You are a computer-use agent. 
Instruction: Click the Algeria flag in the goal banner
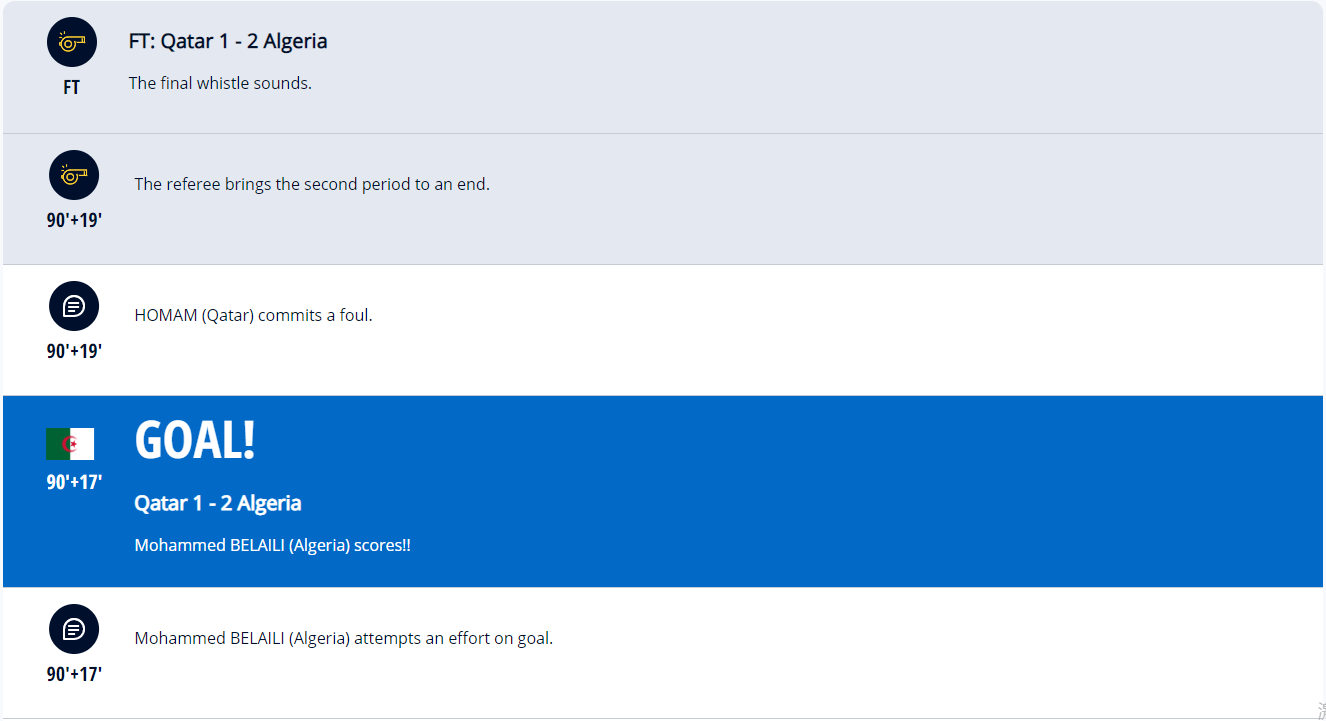(x=70, y=444)
